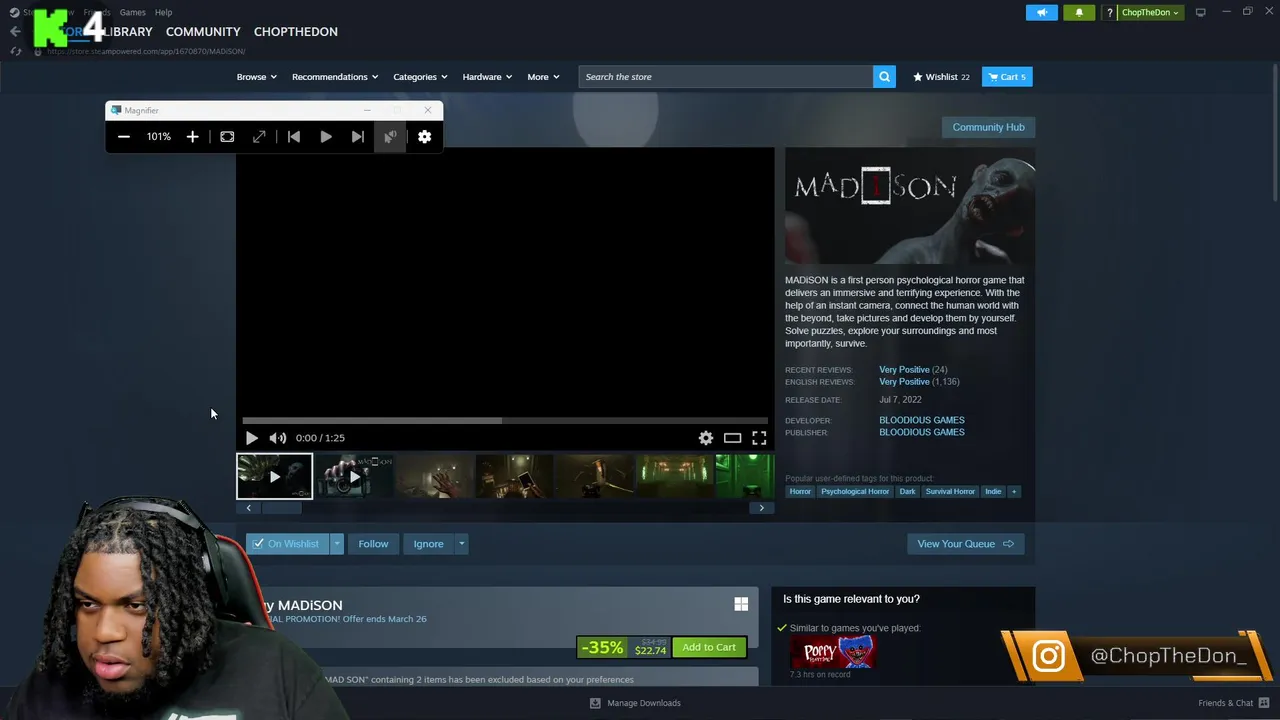Toggle On Wishlist checkbox button

[x=287, y=544]
